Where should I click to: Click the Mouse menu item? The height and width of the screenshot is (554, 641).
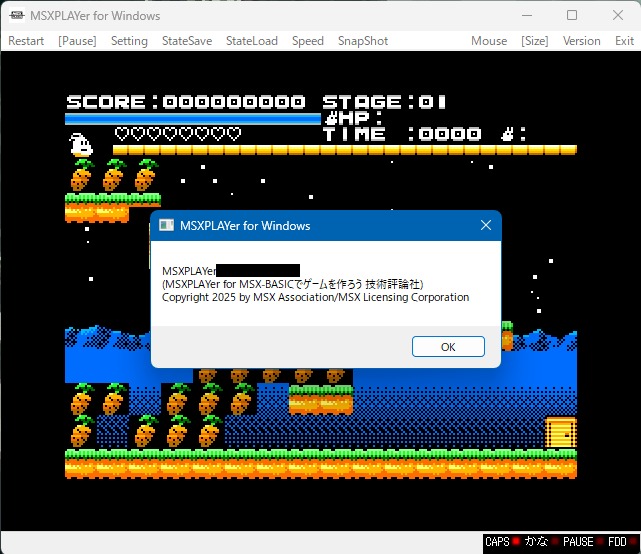(489, 41)
